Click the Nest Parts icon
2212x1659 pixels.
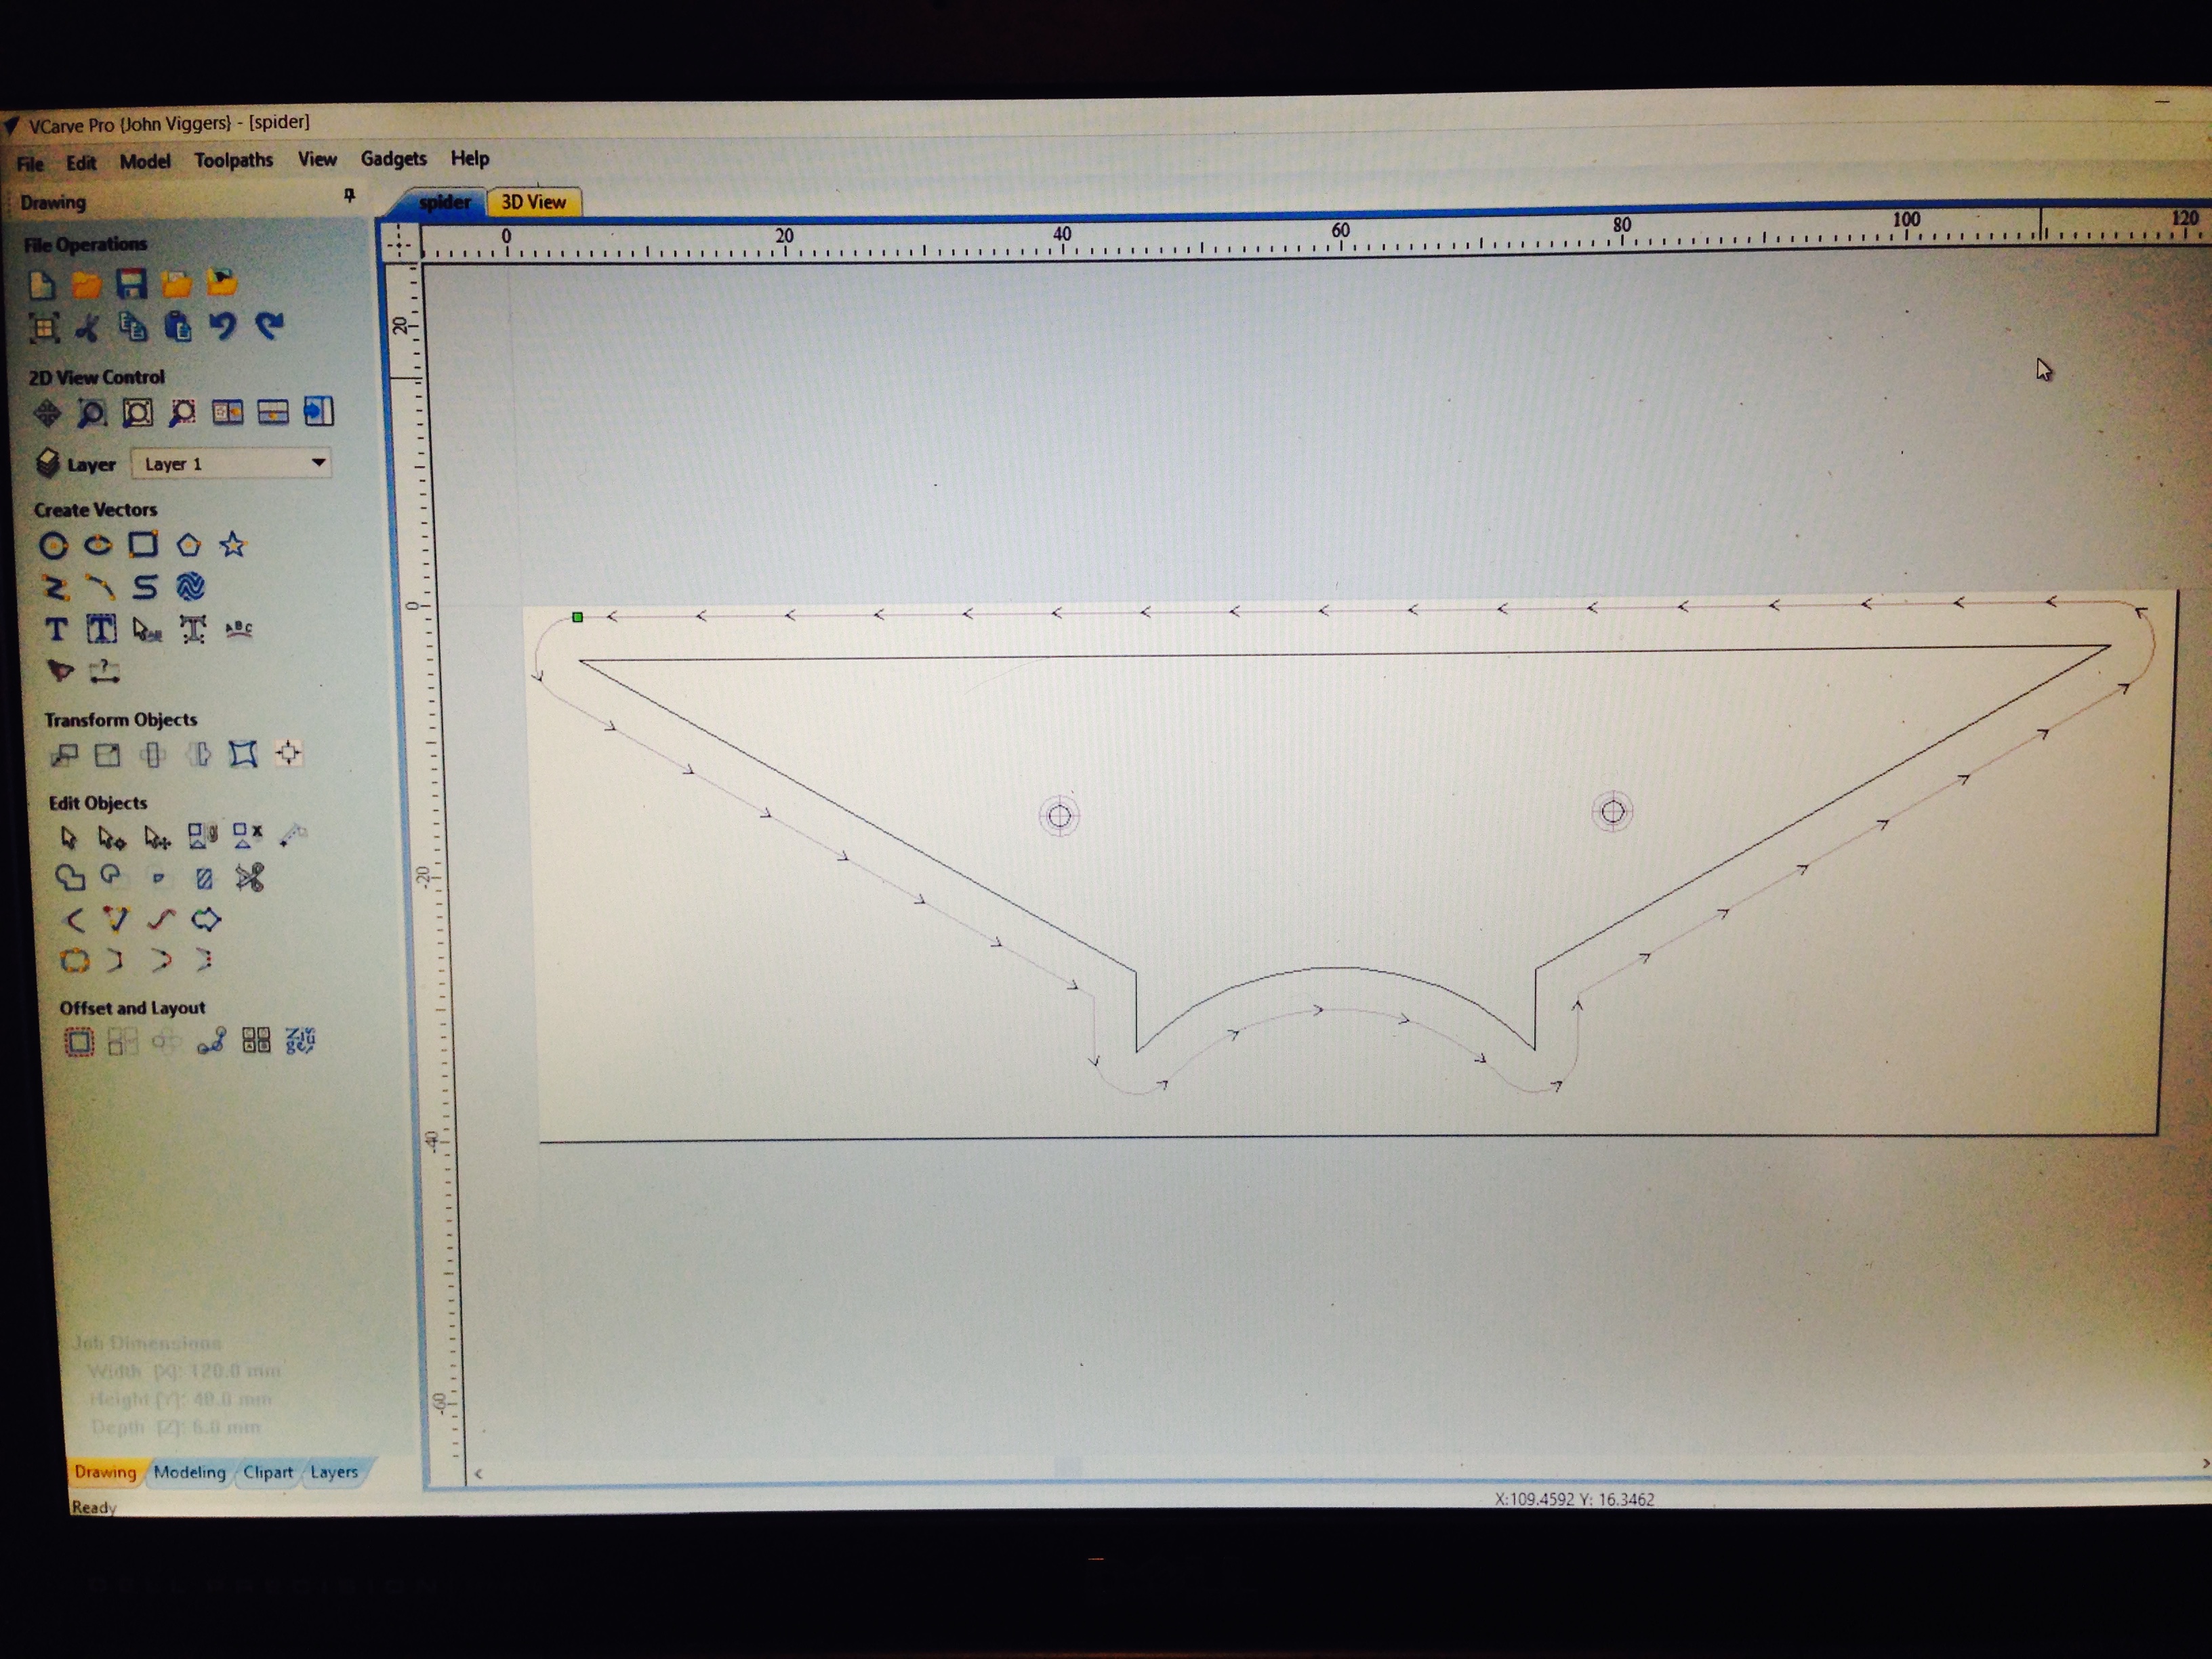(x=300, y=1041)
